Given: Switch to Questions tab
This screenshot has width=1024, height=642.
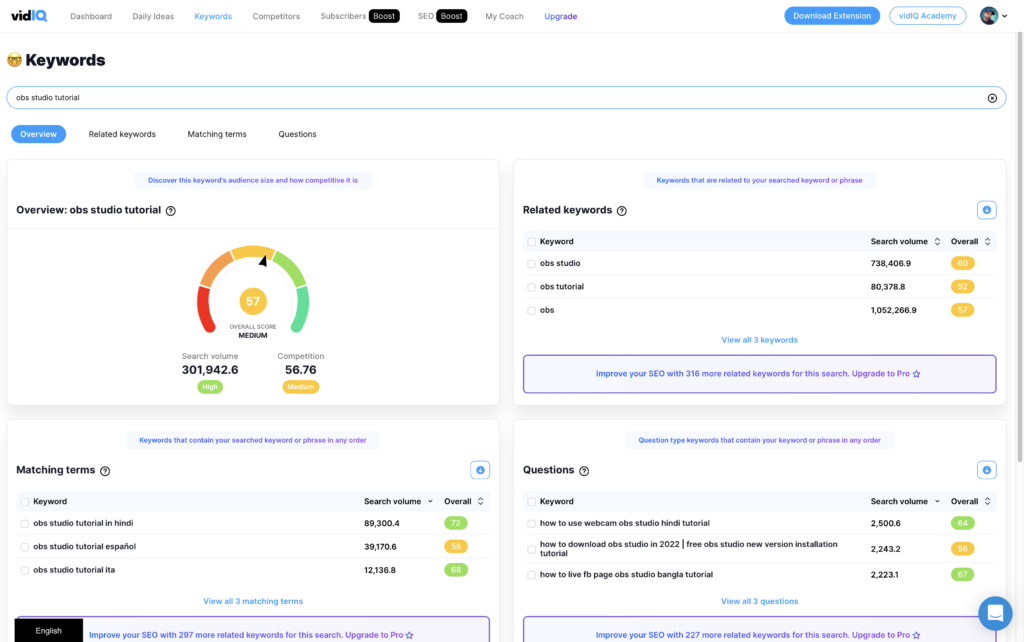Looking at the screenshot, I should 297,134.
